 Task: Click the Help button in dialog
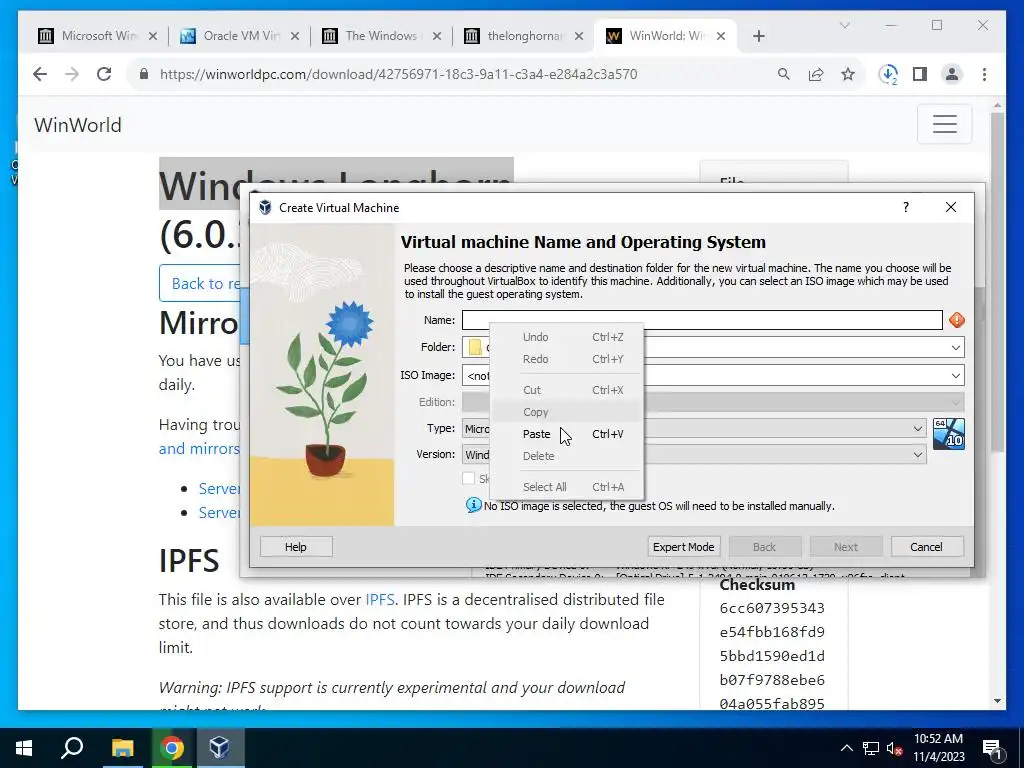pyautogui.click(x=296, y=547)
